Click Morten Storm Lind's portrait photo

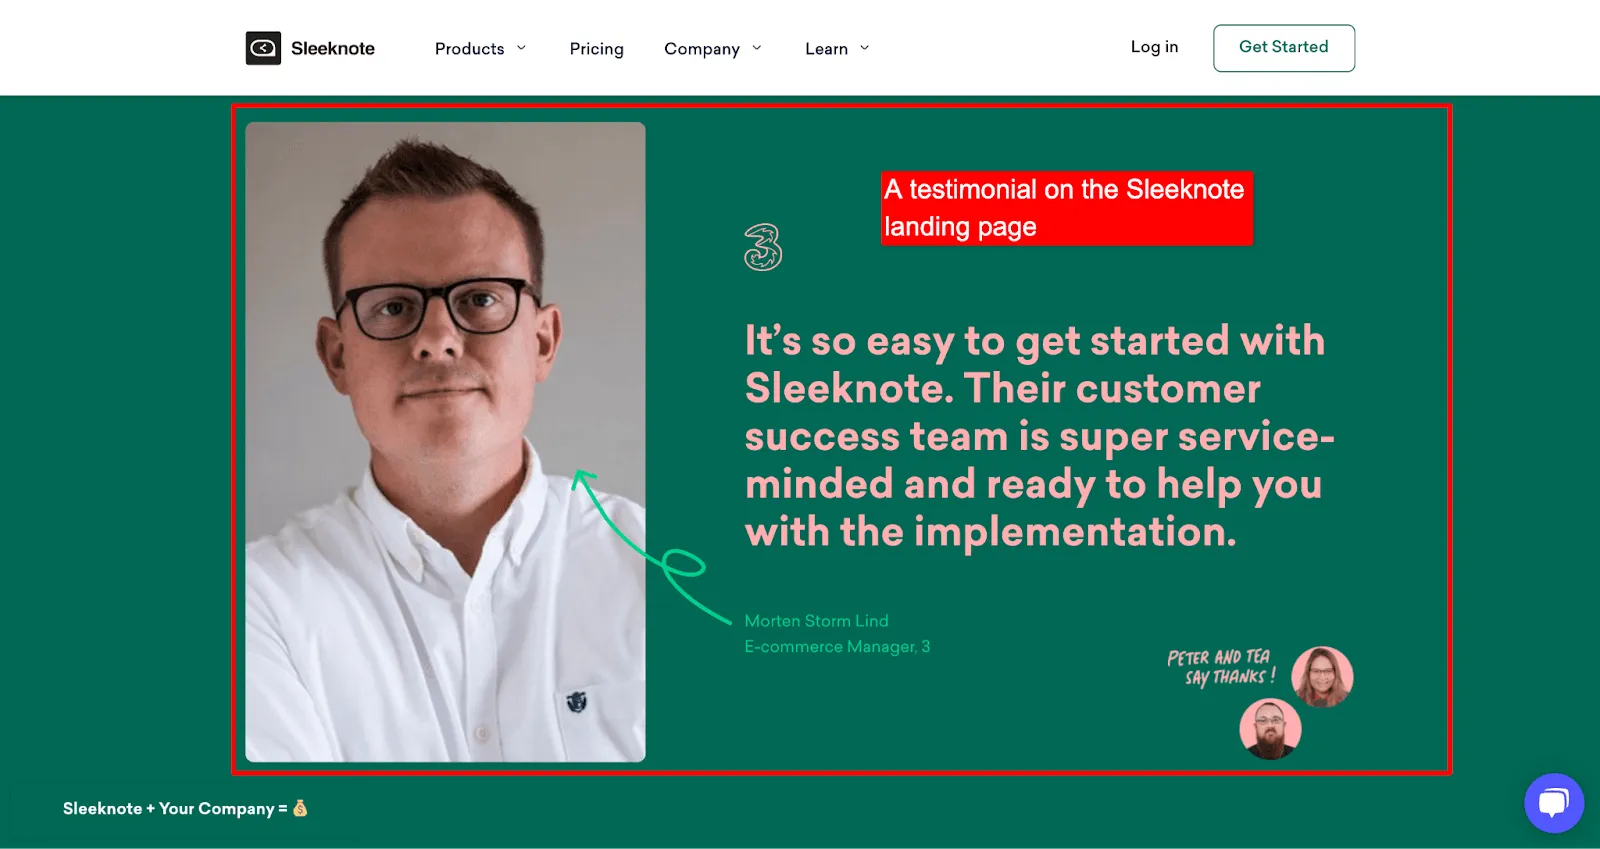pyautogui.click(x=445, y=440)
